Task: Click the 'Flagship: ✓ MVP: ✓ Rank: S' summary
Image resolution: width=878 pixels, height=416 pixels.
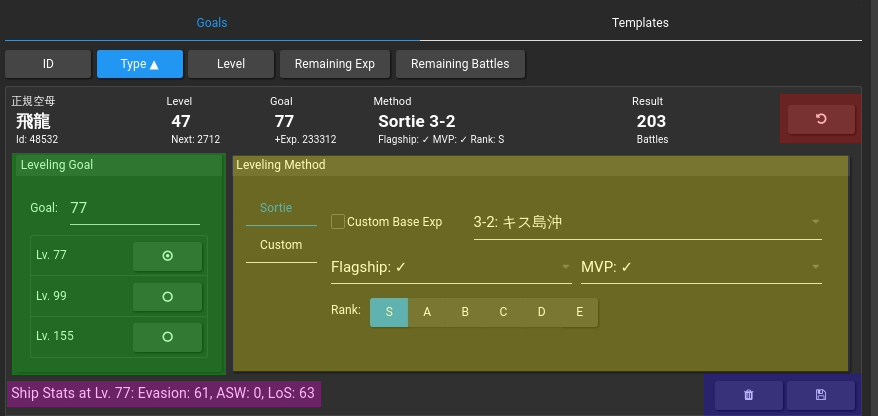Action: [441, 139]
